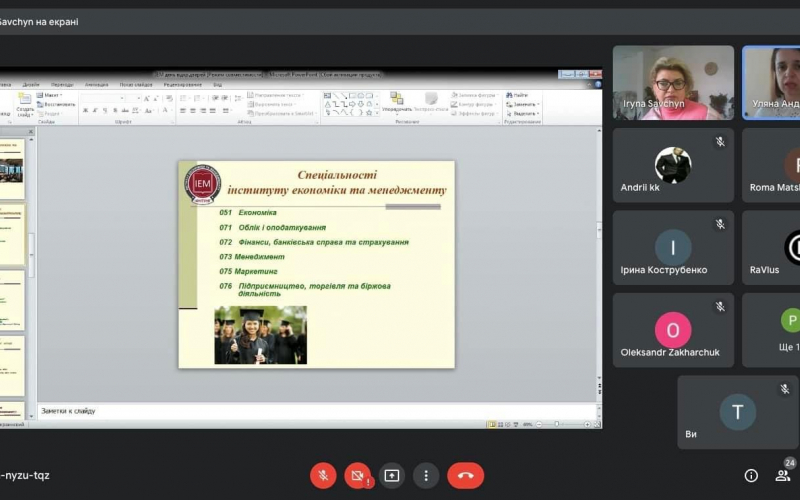Switch to slide sorter view icon
800x500 pixels.
click(x=501, y=424)
